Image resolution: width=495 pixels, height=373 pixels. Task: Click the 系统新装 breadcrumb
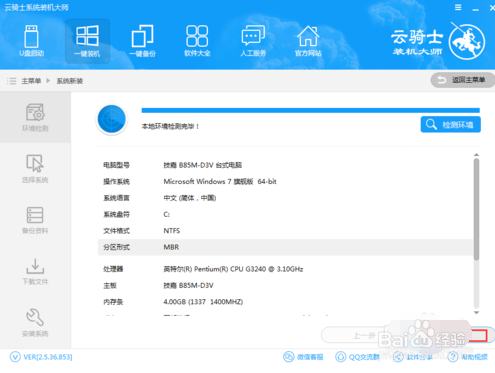click(70, 81)
